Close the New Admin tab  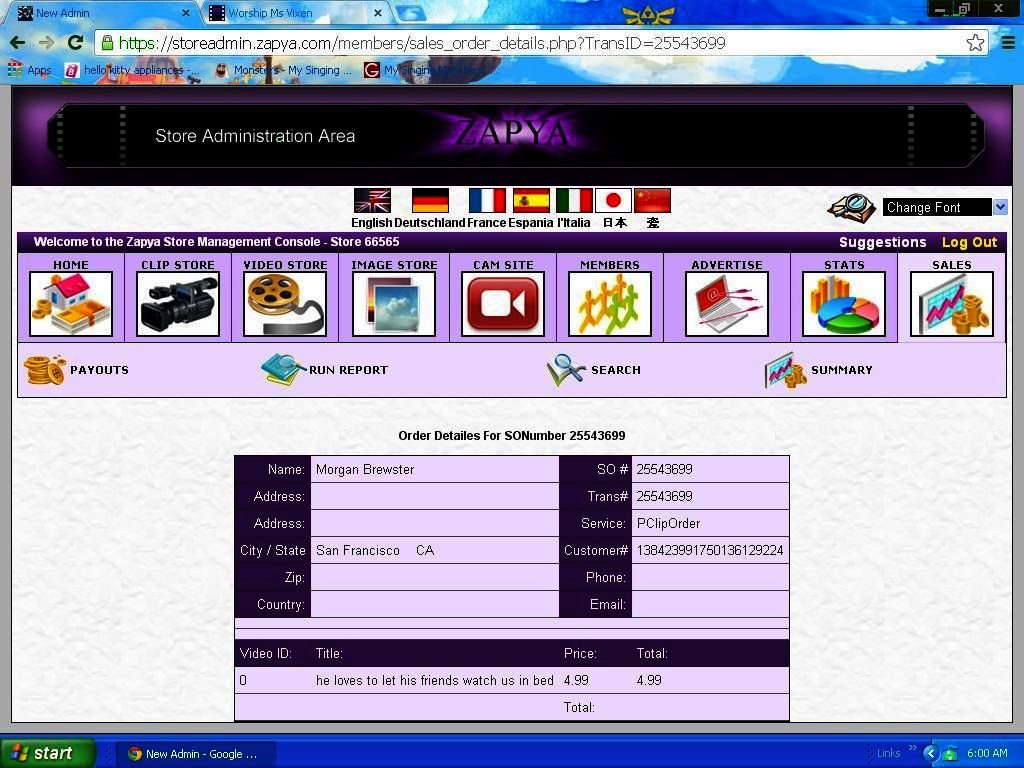coord(185,12)
